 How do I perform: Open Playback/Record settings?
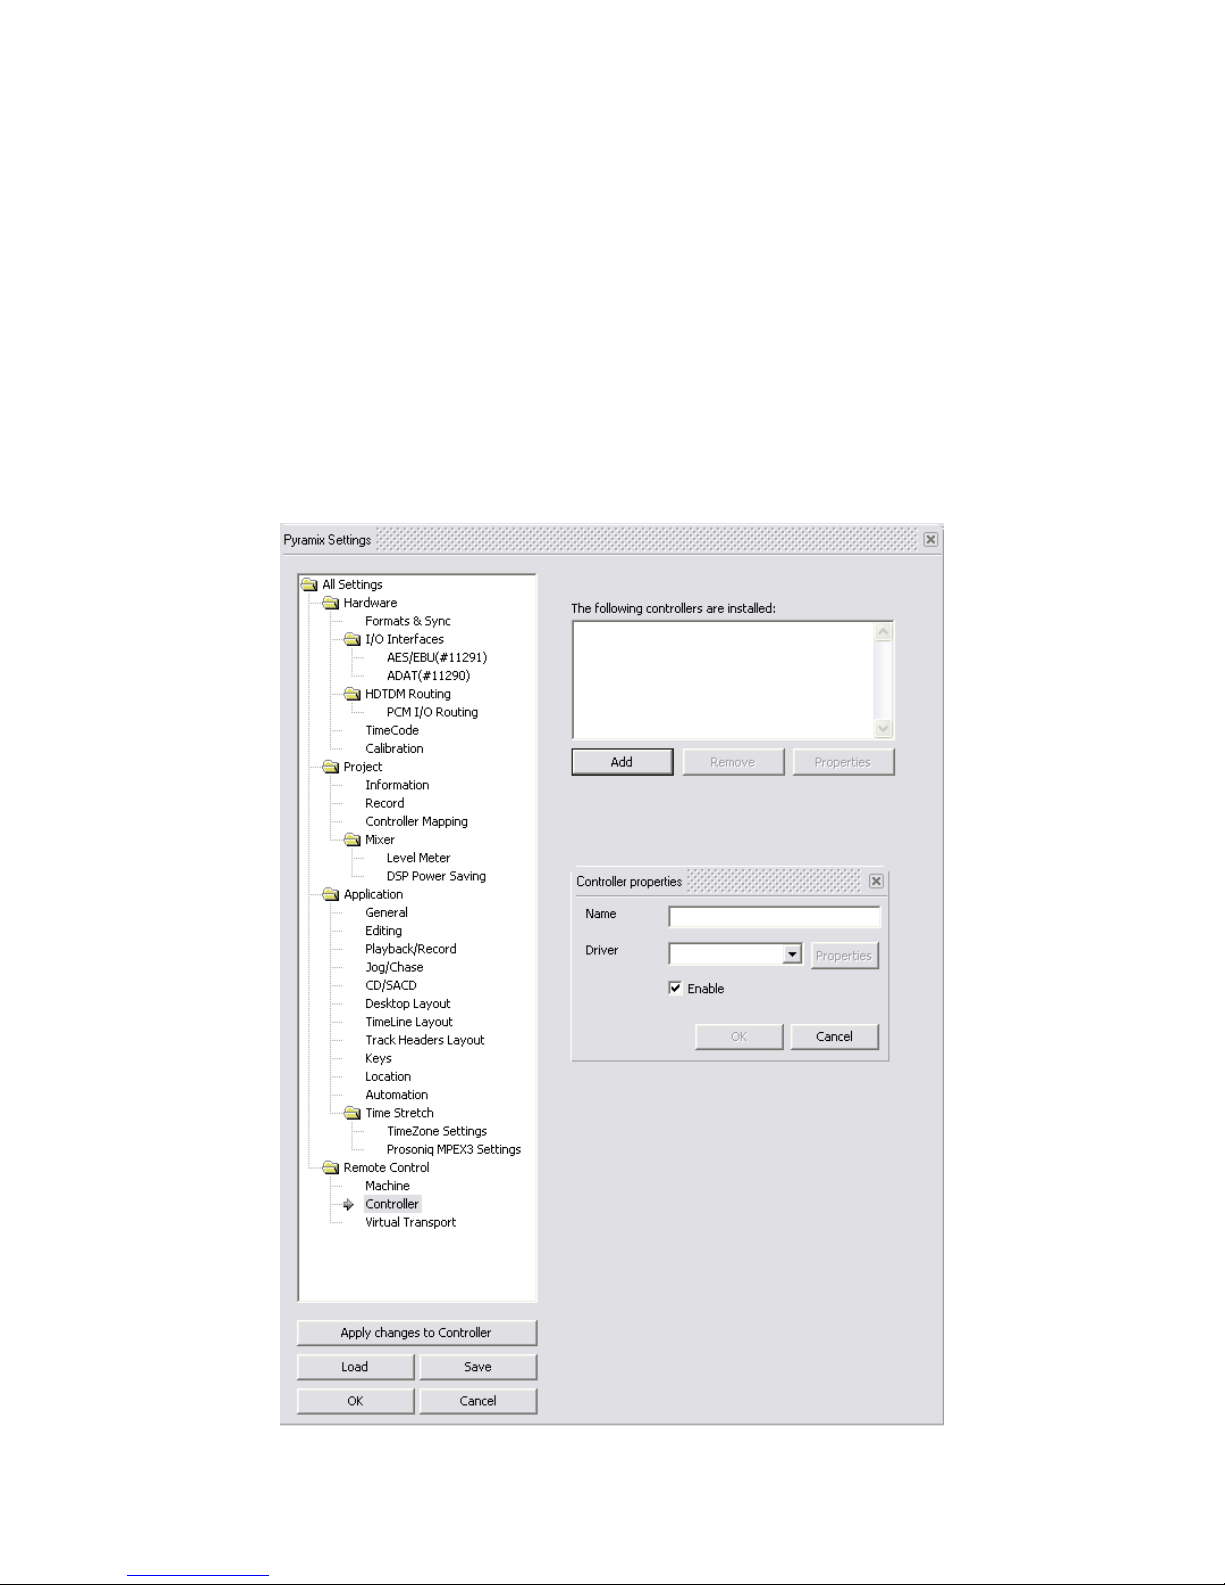410,949
